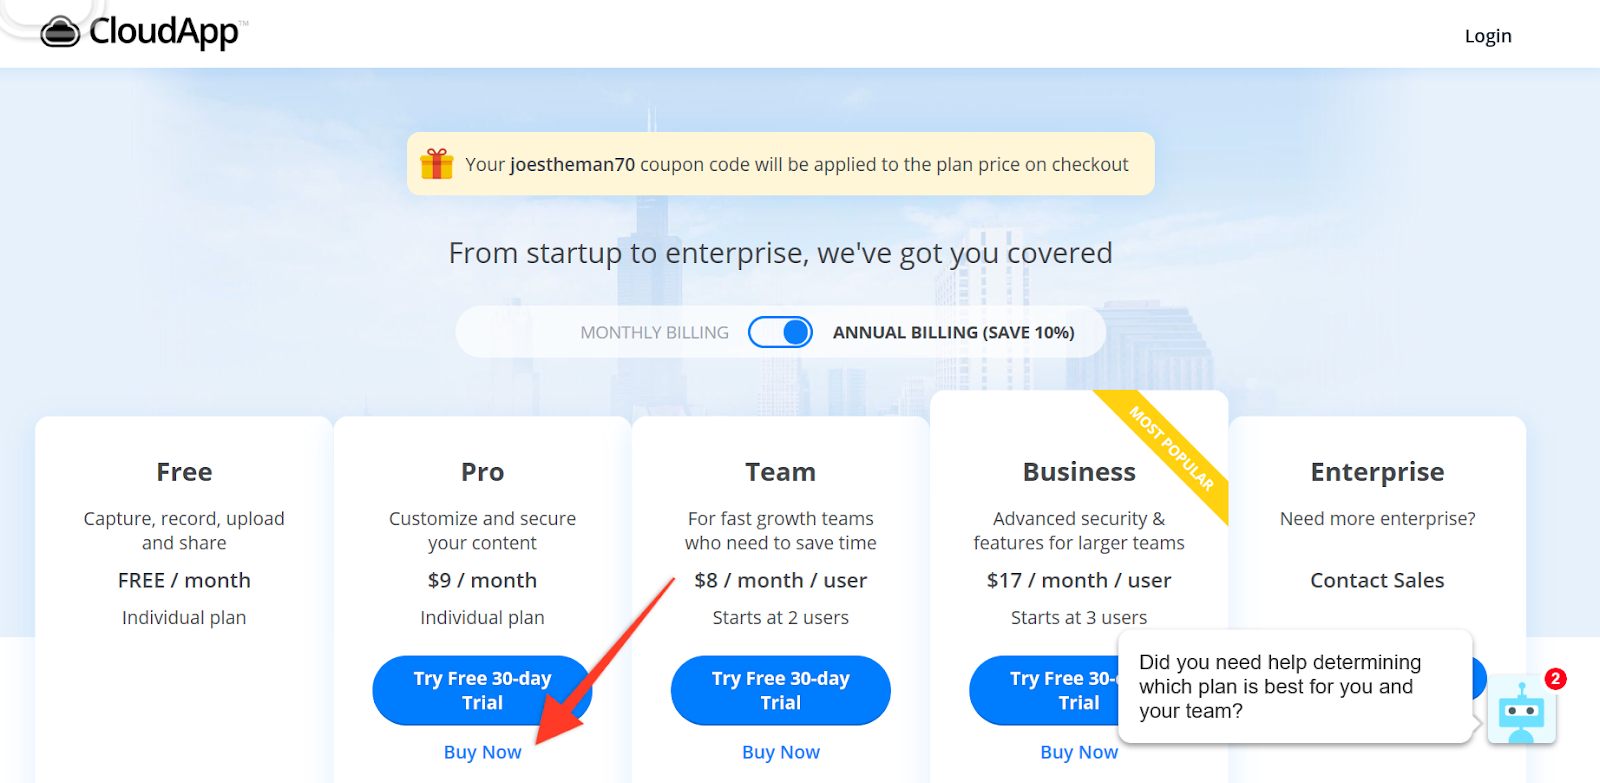Select the Monthly Billing label
Viewport: 1600px width, 783px height.
point(655,333)
